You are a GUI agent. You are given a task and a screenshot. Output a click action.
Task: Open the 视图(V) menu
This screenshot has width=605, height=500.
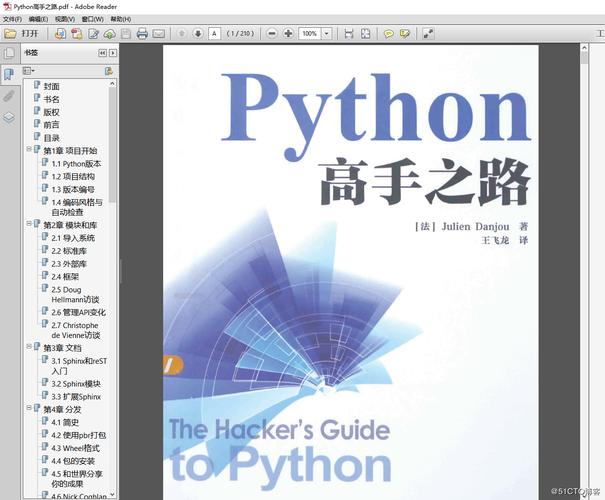[65, 19]
